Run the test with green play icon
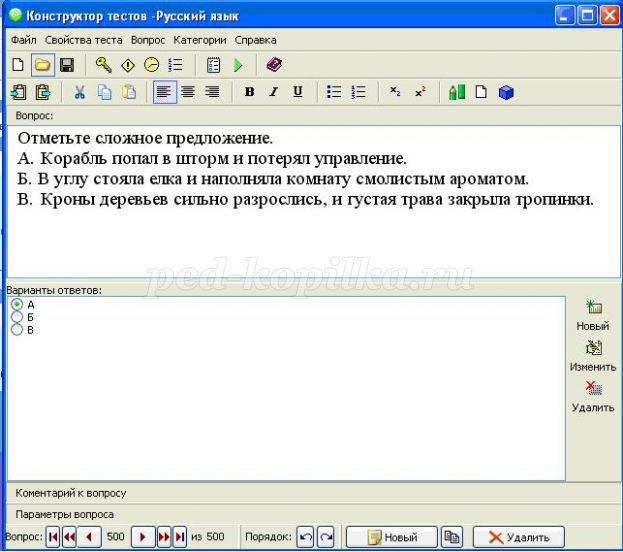 click(x=238, y=65)
